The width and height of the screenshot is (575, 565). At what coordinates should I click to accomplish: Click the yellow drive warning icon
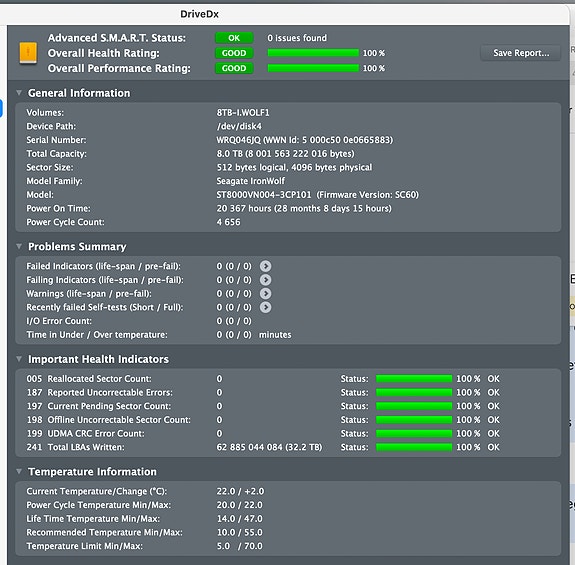pos(28,53)
